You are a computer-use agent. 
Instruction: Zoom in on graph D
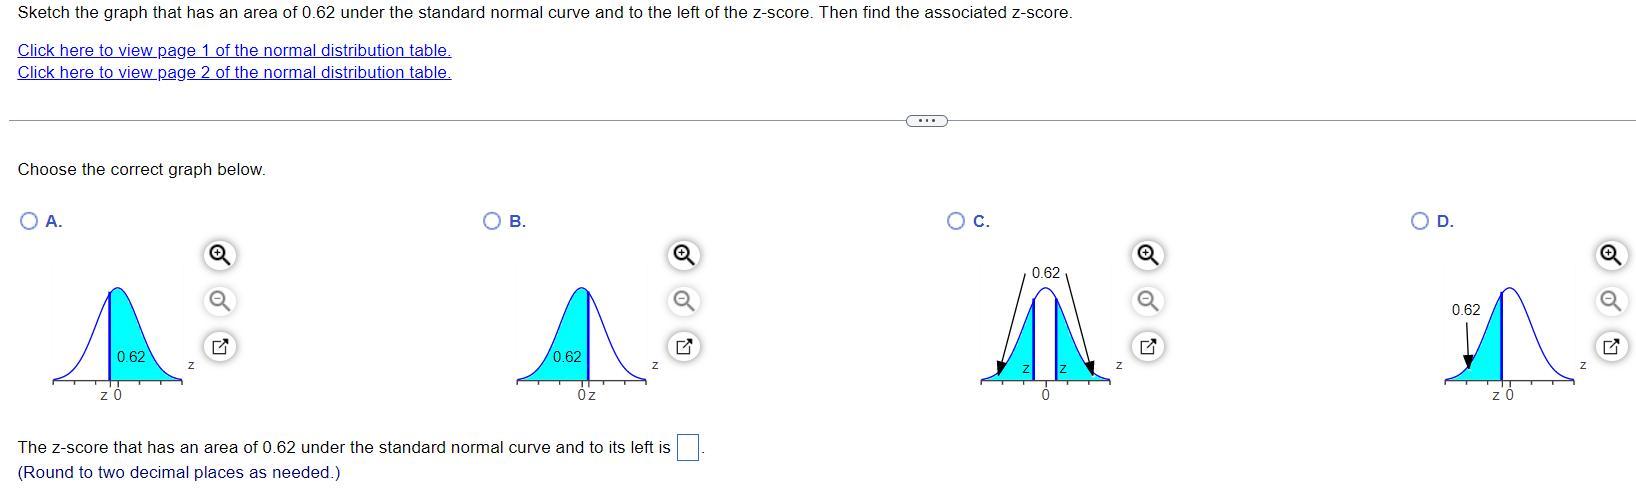click(x=1609, y=255)
